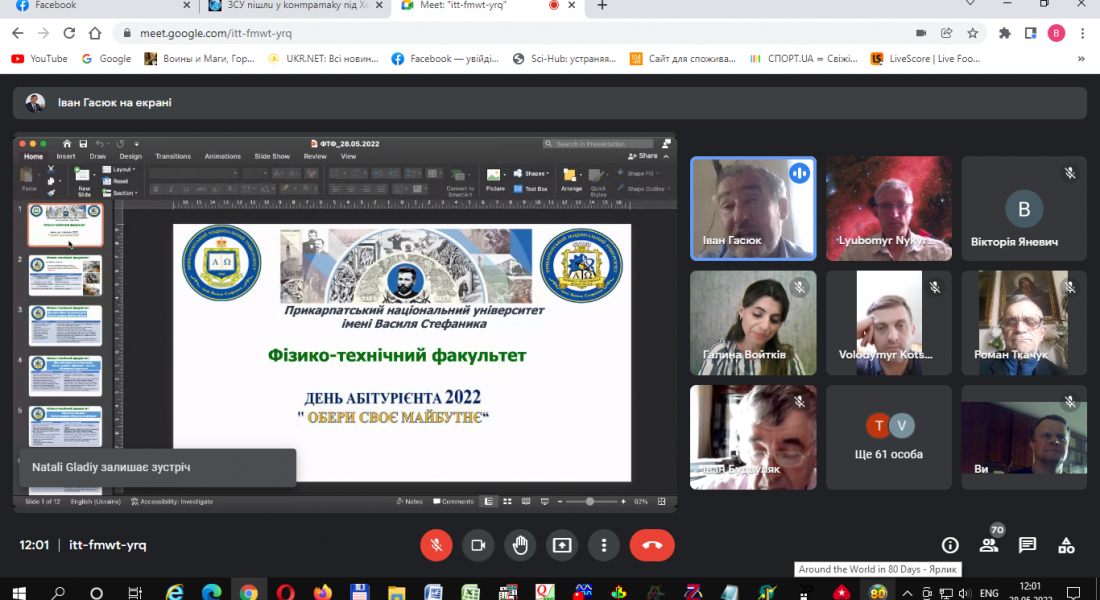Leave the call with red hang-up button
The width and height of the screenshot is (1100, 600).
pyautogui.click(x=652, y=545)
